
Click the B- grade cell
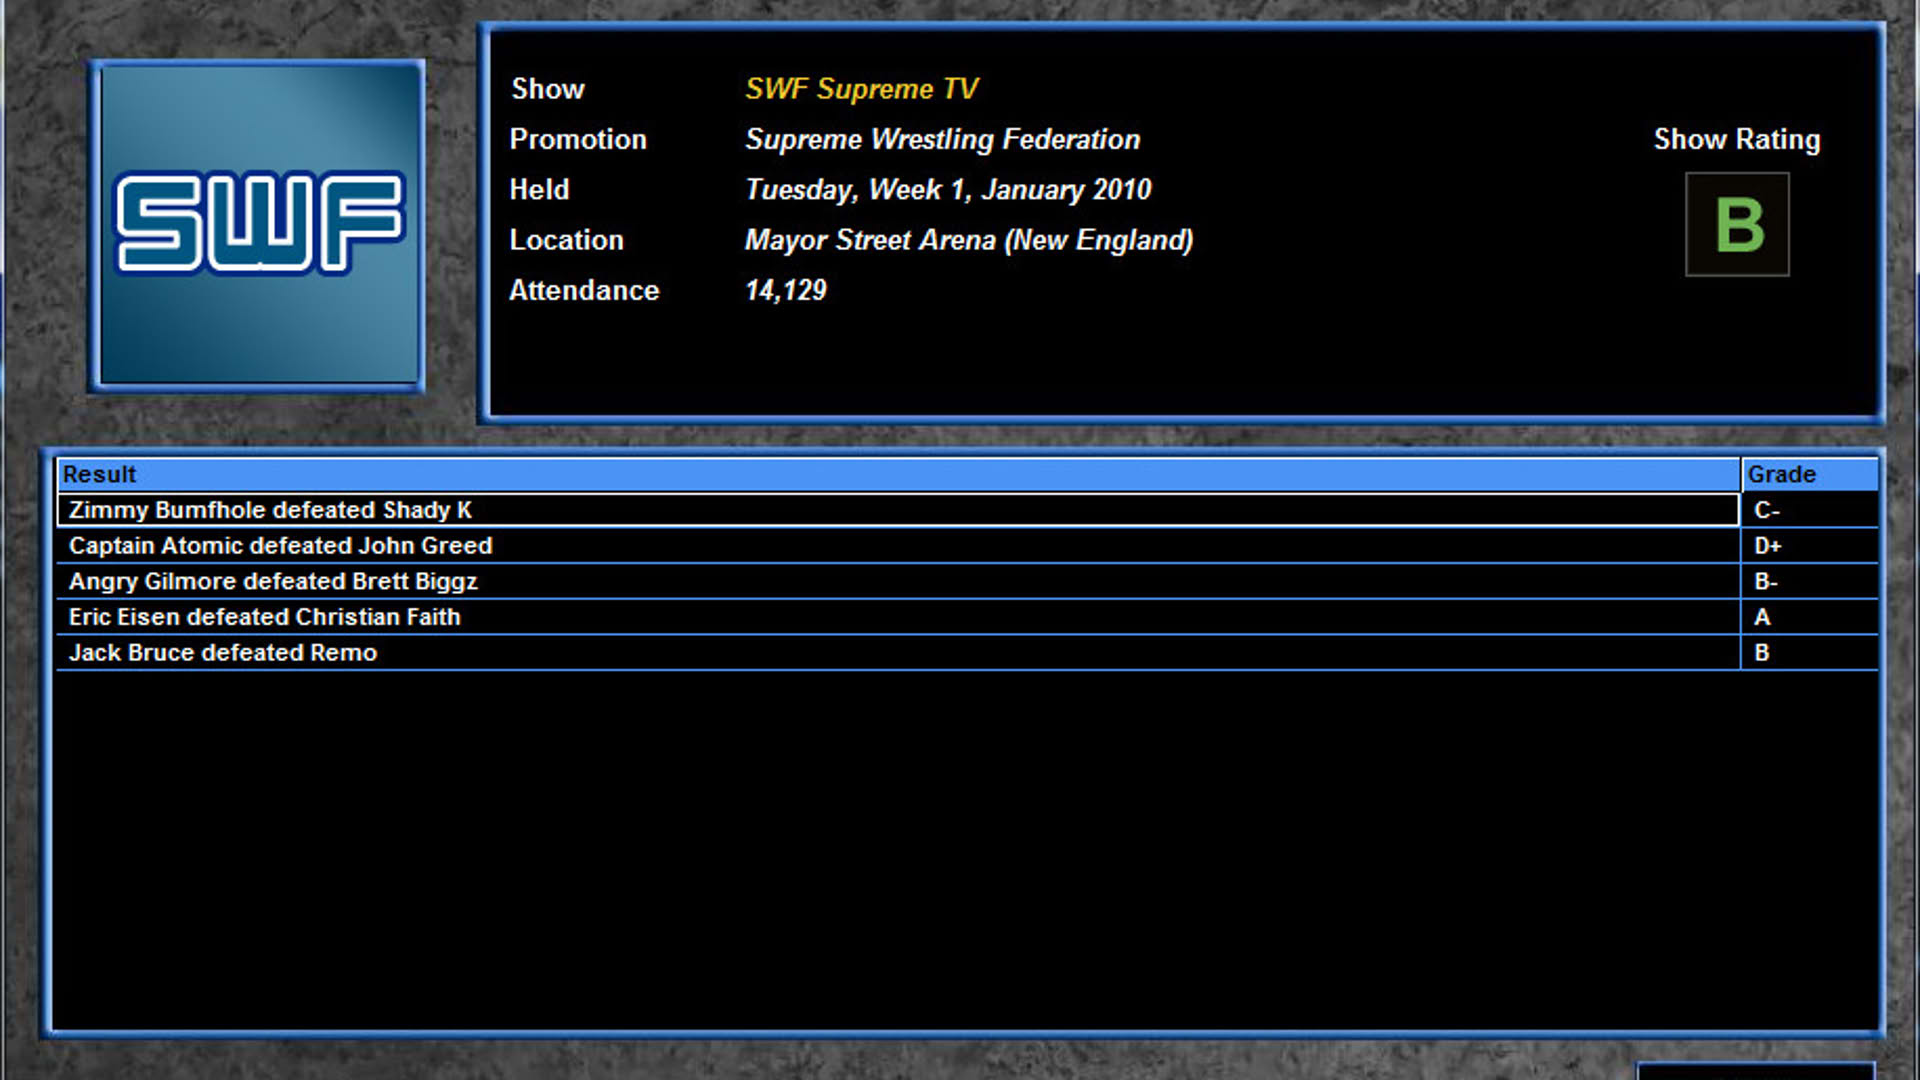[1810, 582]
